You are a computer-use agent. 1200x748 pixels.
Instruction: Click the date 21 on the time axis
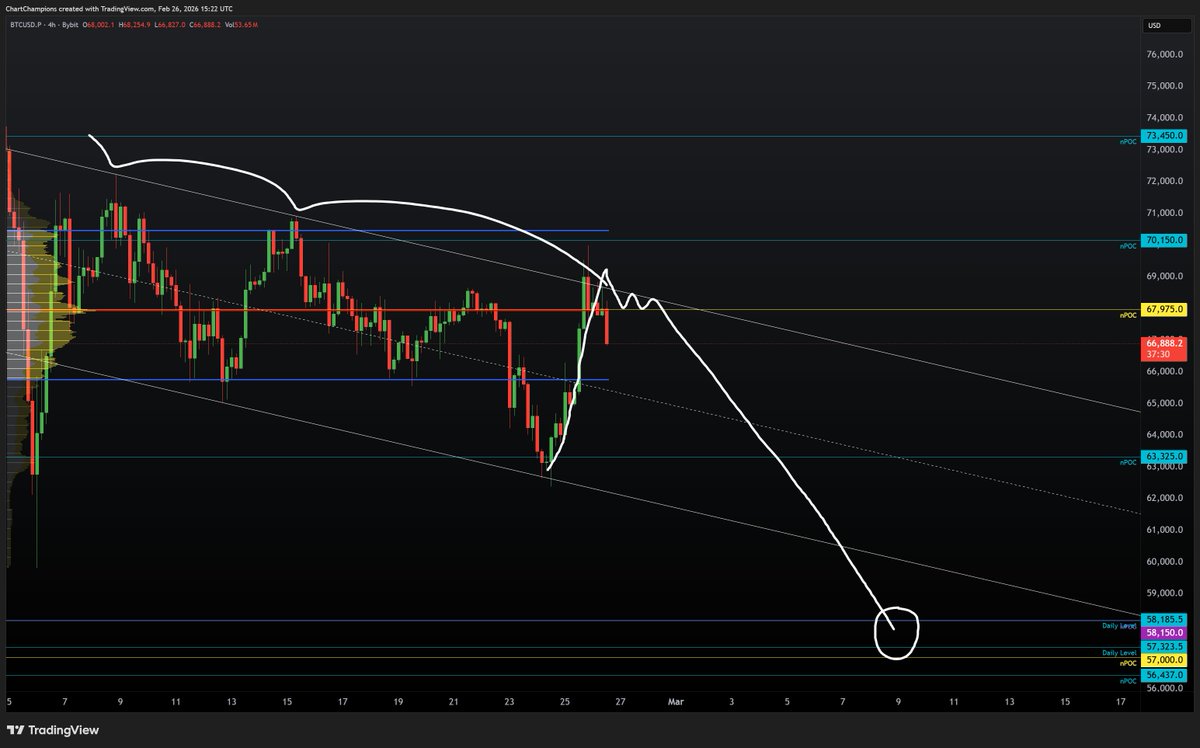[x=453, y=702]
